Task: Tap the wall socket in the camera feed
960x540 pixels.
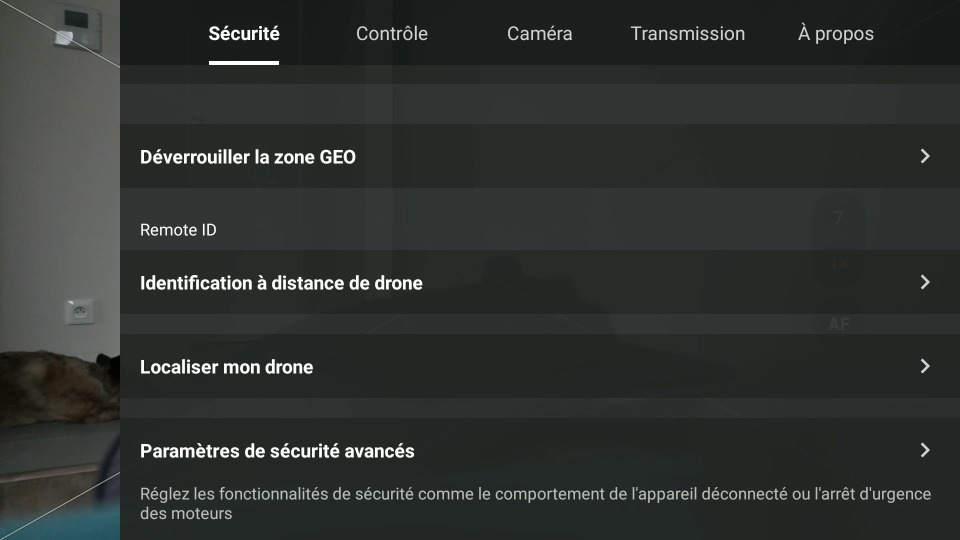Action: point(80,312)
